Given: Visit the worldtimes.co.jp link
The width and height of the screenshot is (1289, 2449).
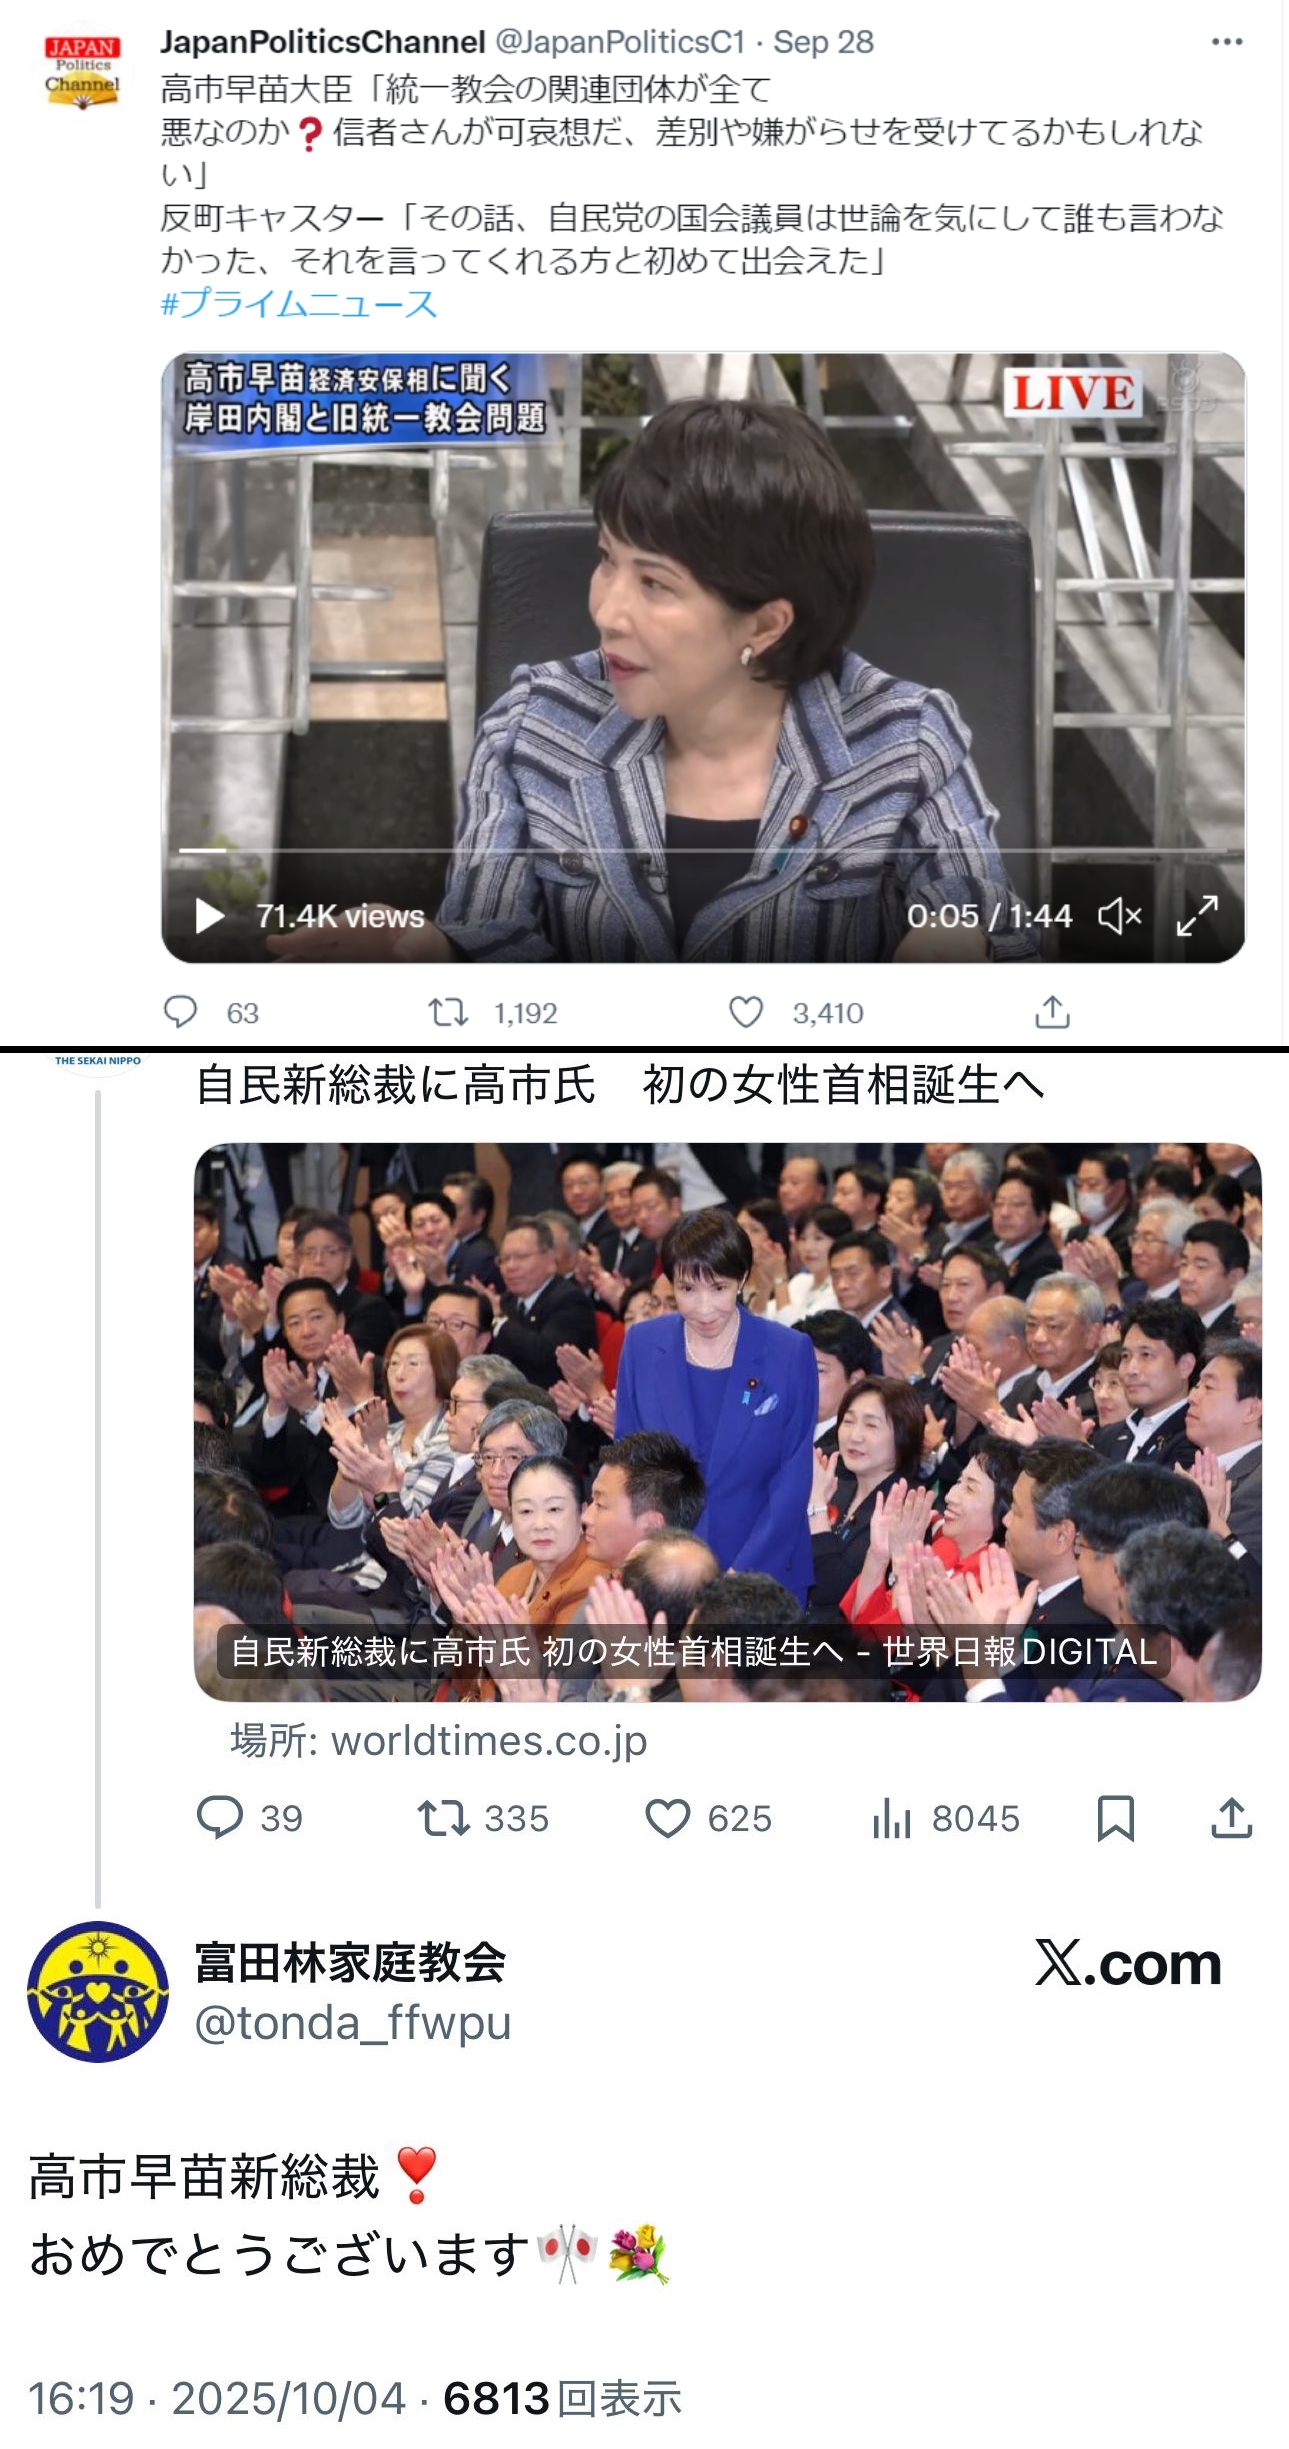Looking at the screenshot, I should [439, 1741].
